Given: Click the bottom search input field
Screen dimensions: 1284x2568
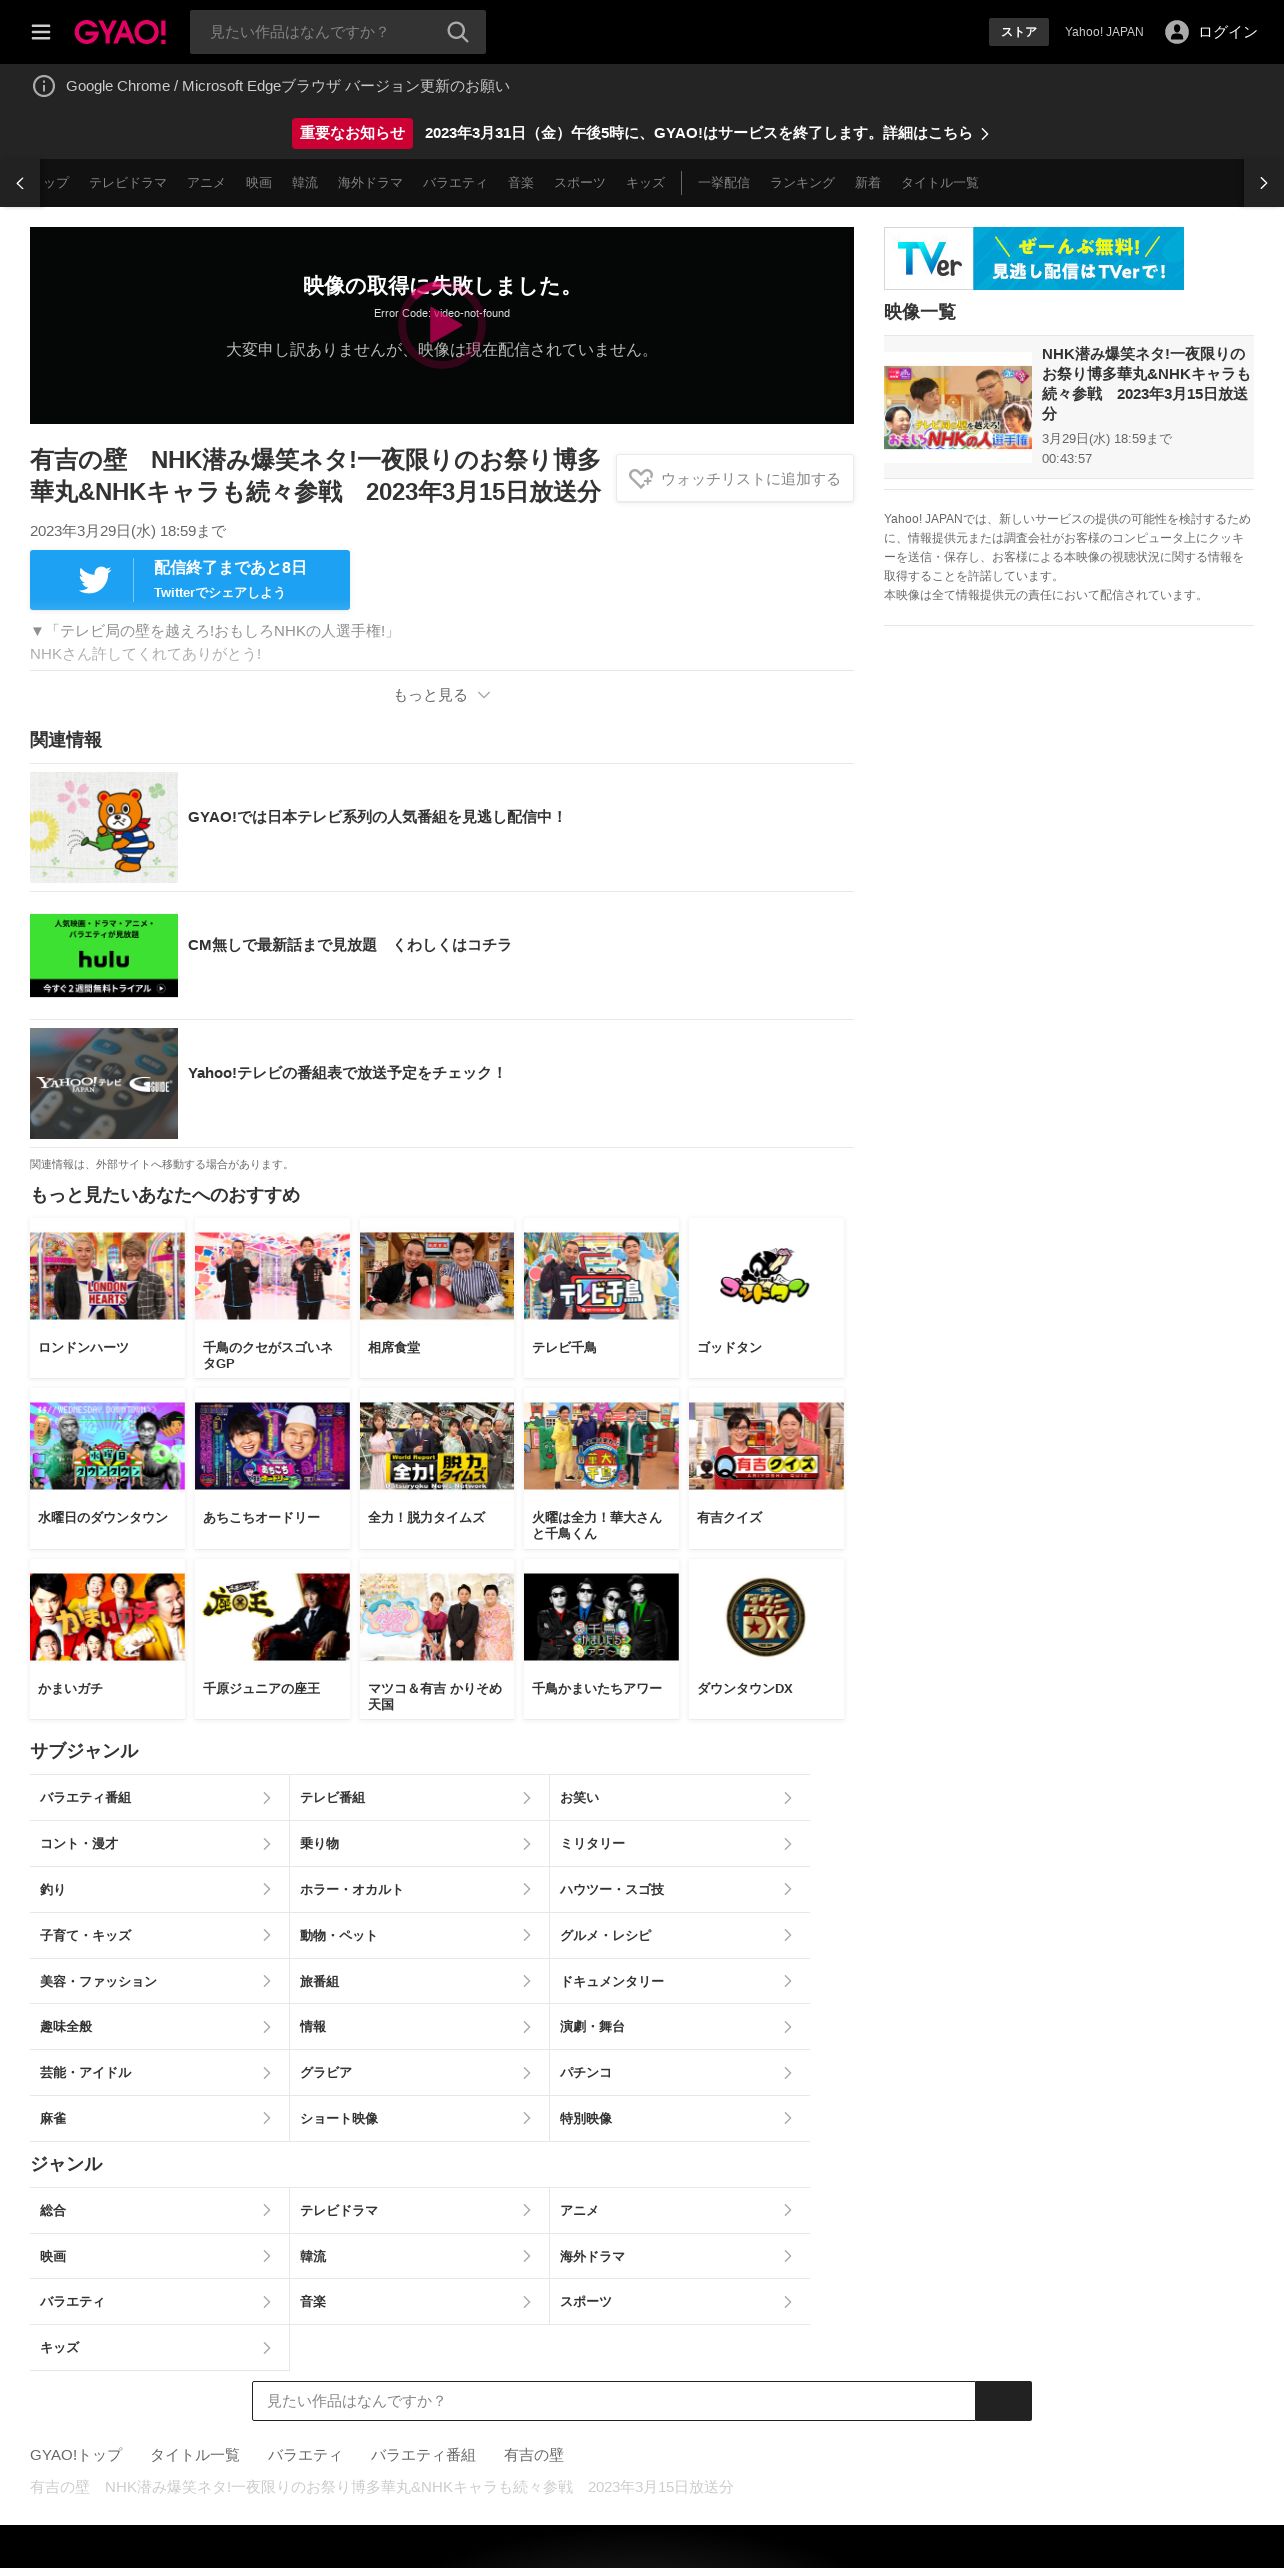Looking at the screenshot, I should pos(613,2401).
